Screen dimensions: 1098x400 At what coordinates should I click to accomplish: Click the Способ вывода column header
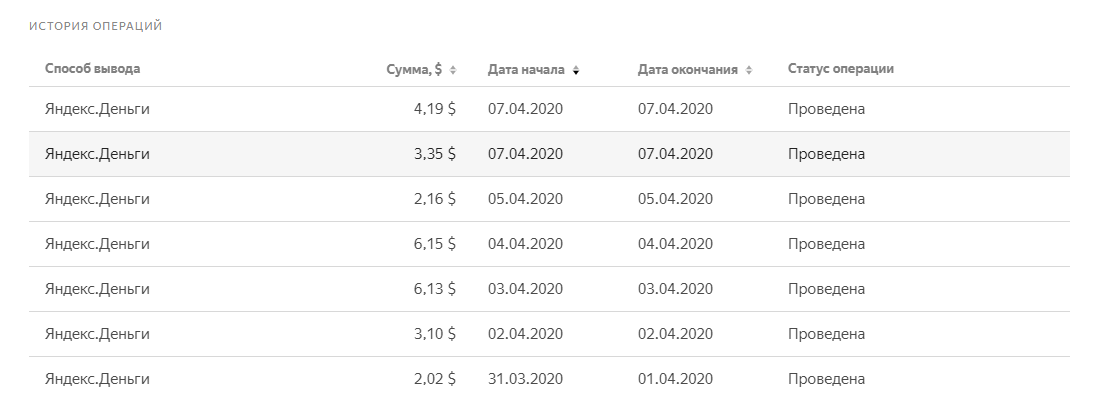click(x=92, y=69)
